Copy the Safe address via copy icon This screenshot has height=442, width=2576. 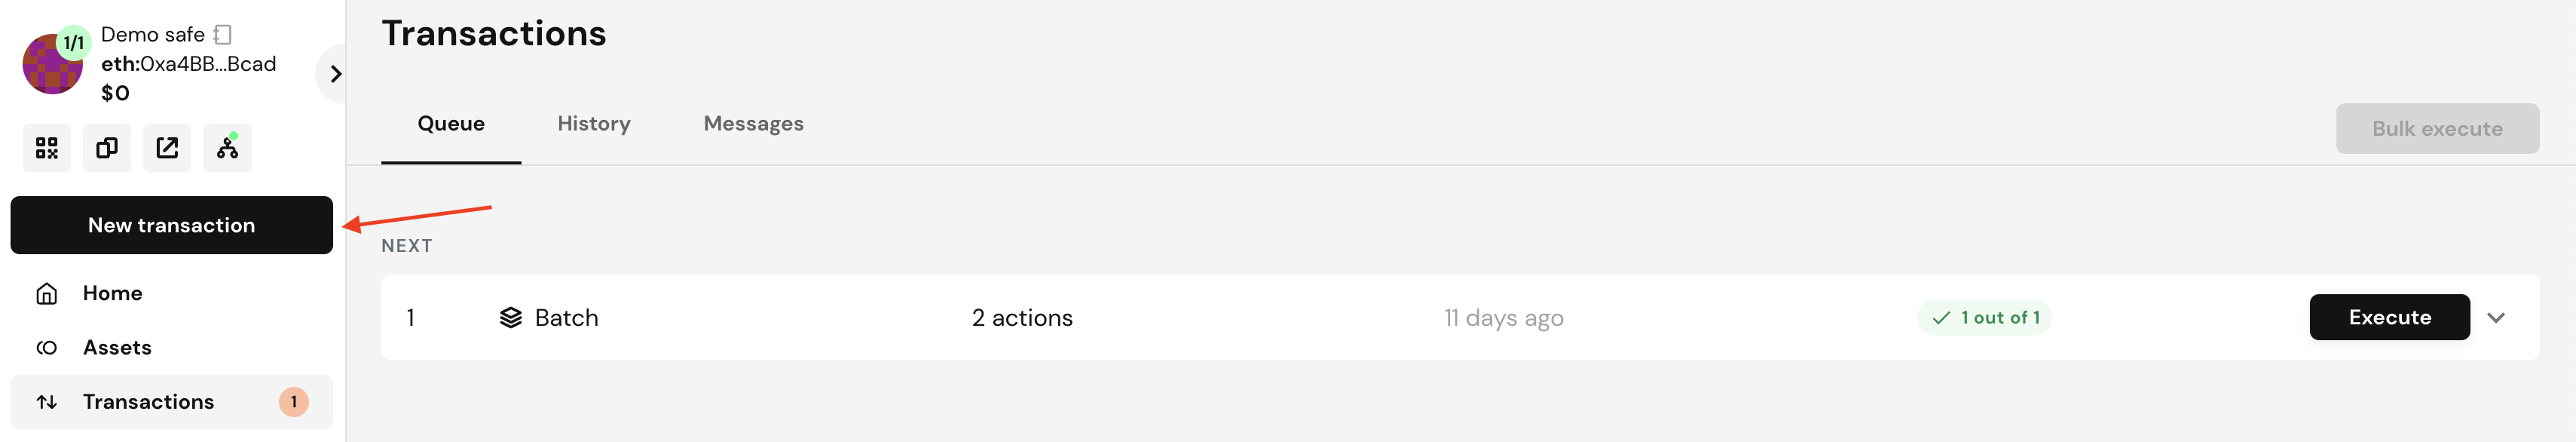107,148
